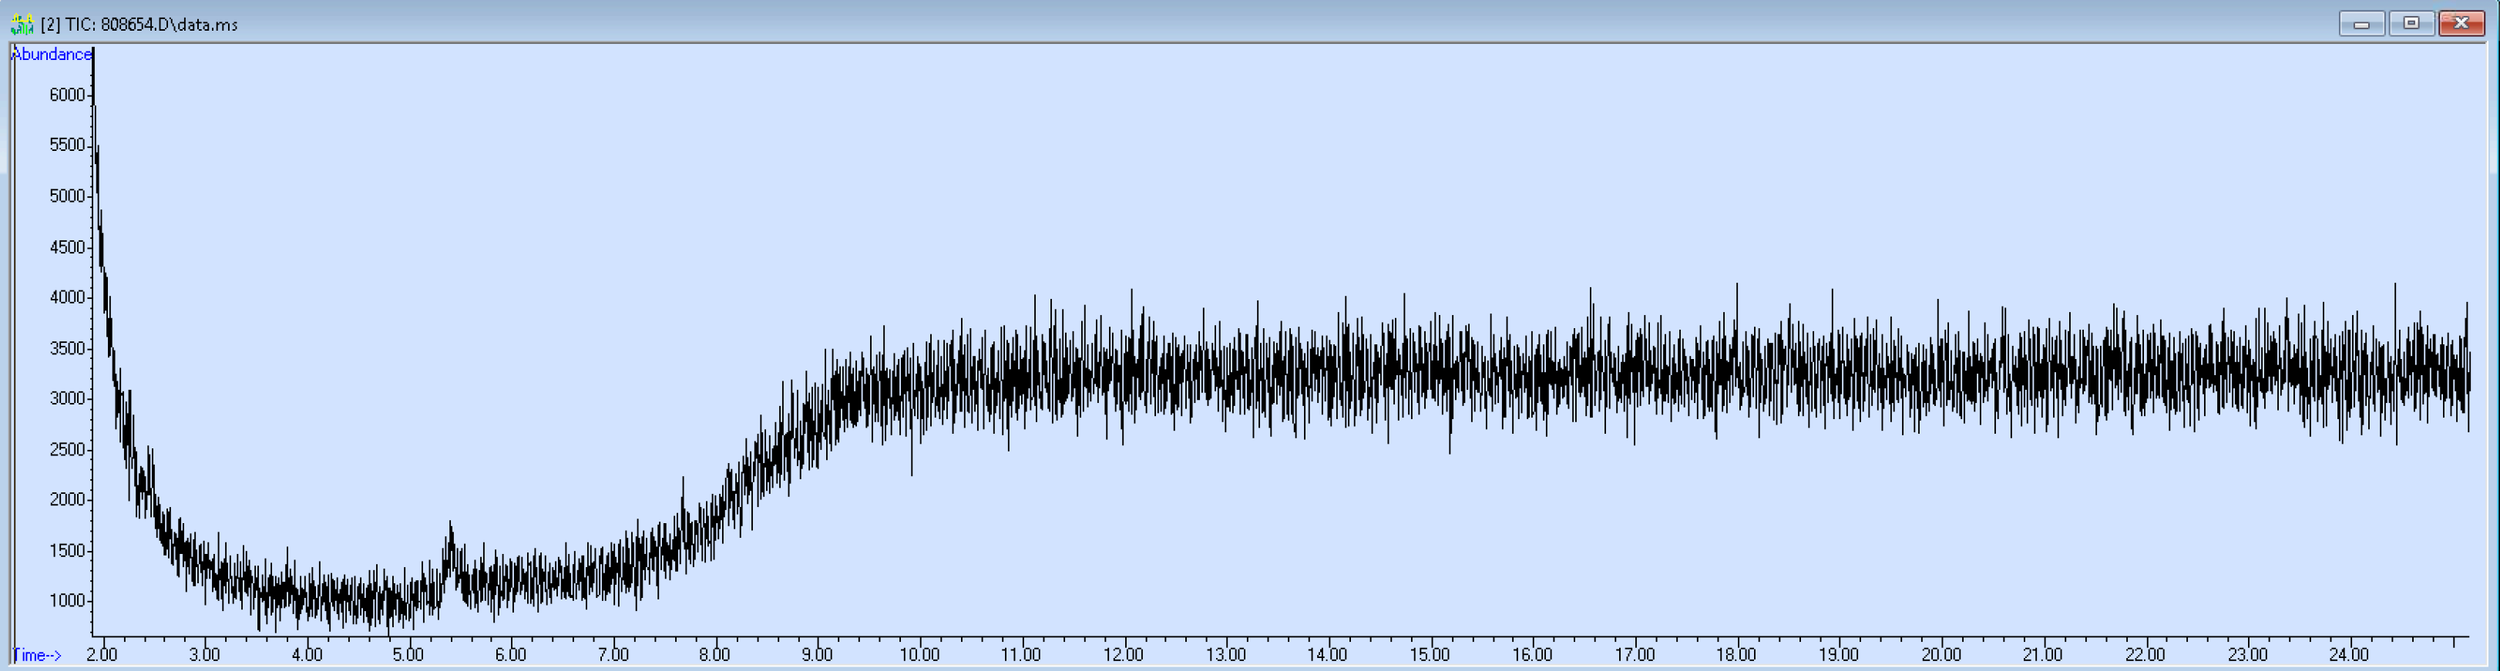The width and height of the screenshot is (2500, 671).
Task: Click the 3500 abundance axis value
Action: pyautogui.click(x=67, y=348)
